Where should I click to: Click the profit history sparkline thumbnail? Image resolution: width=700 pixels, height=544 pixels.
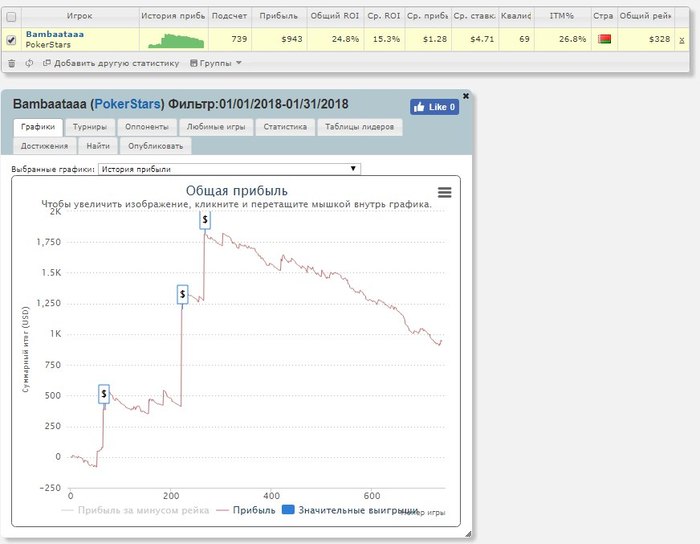tap(176, 41)
